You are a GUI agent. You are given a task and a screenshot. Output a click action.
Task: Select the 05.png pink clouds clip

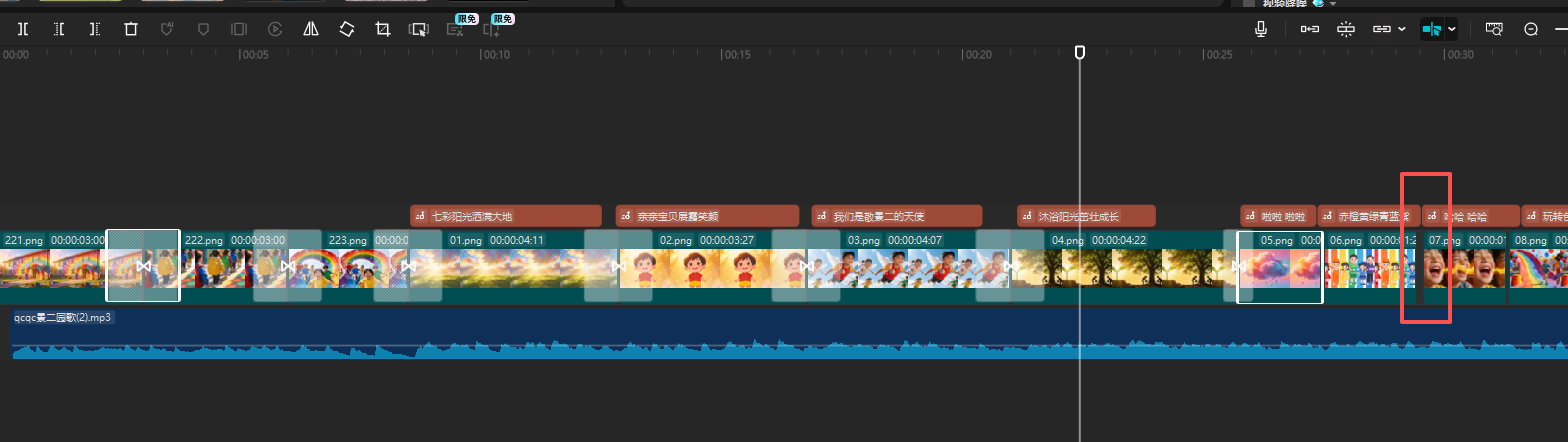point(1280,267)
